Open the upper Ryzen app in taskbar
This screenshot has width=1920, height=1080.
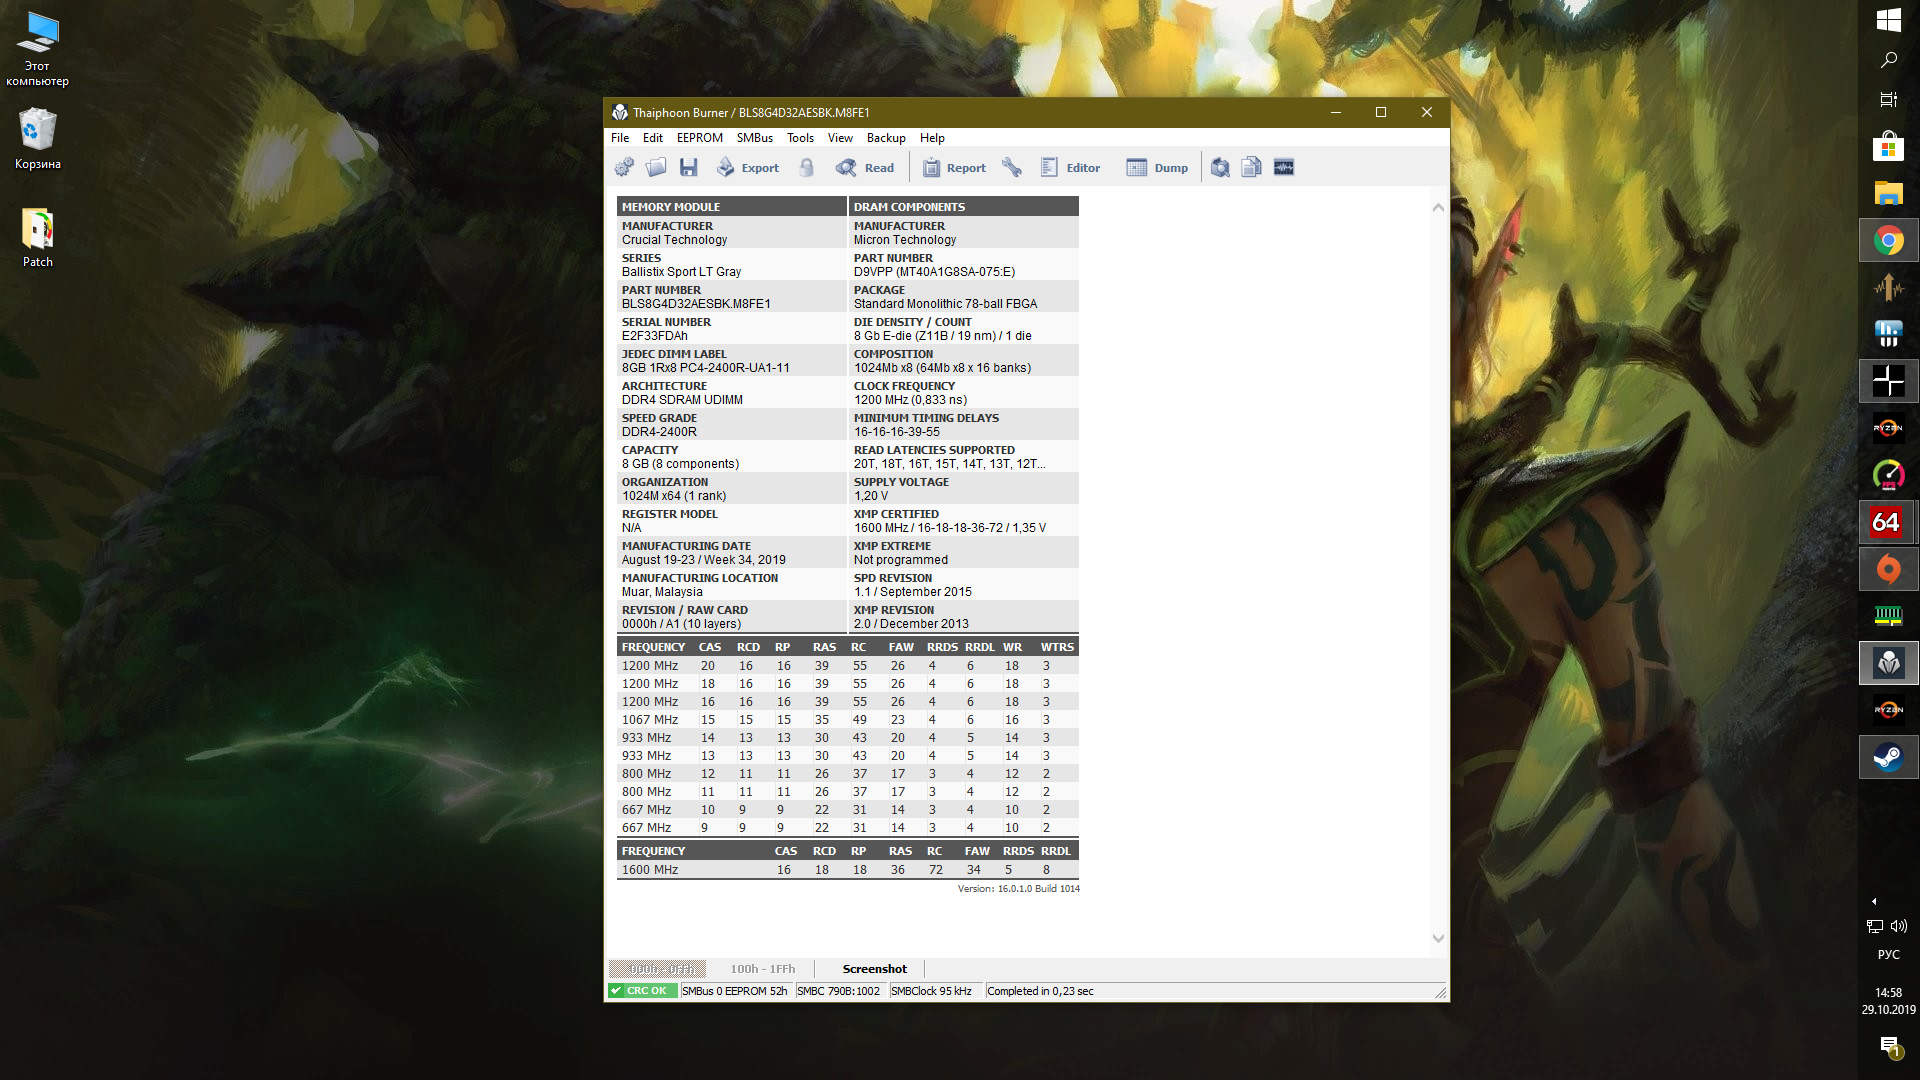click(x=1889, y=428)
